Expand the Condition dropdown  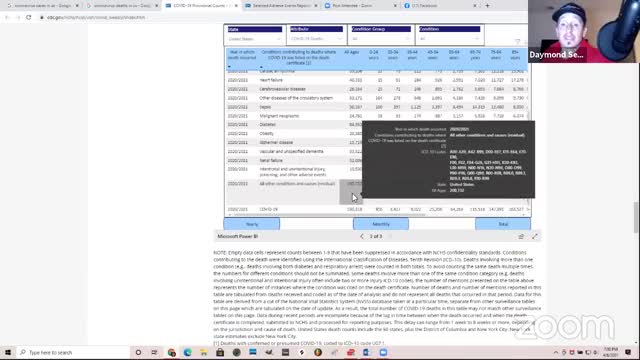[x=449, y=39]
